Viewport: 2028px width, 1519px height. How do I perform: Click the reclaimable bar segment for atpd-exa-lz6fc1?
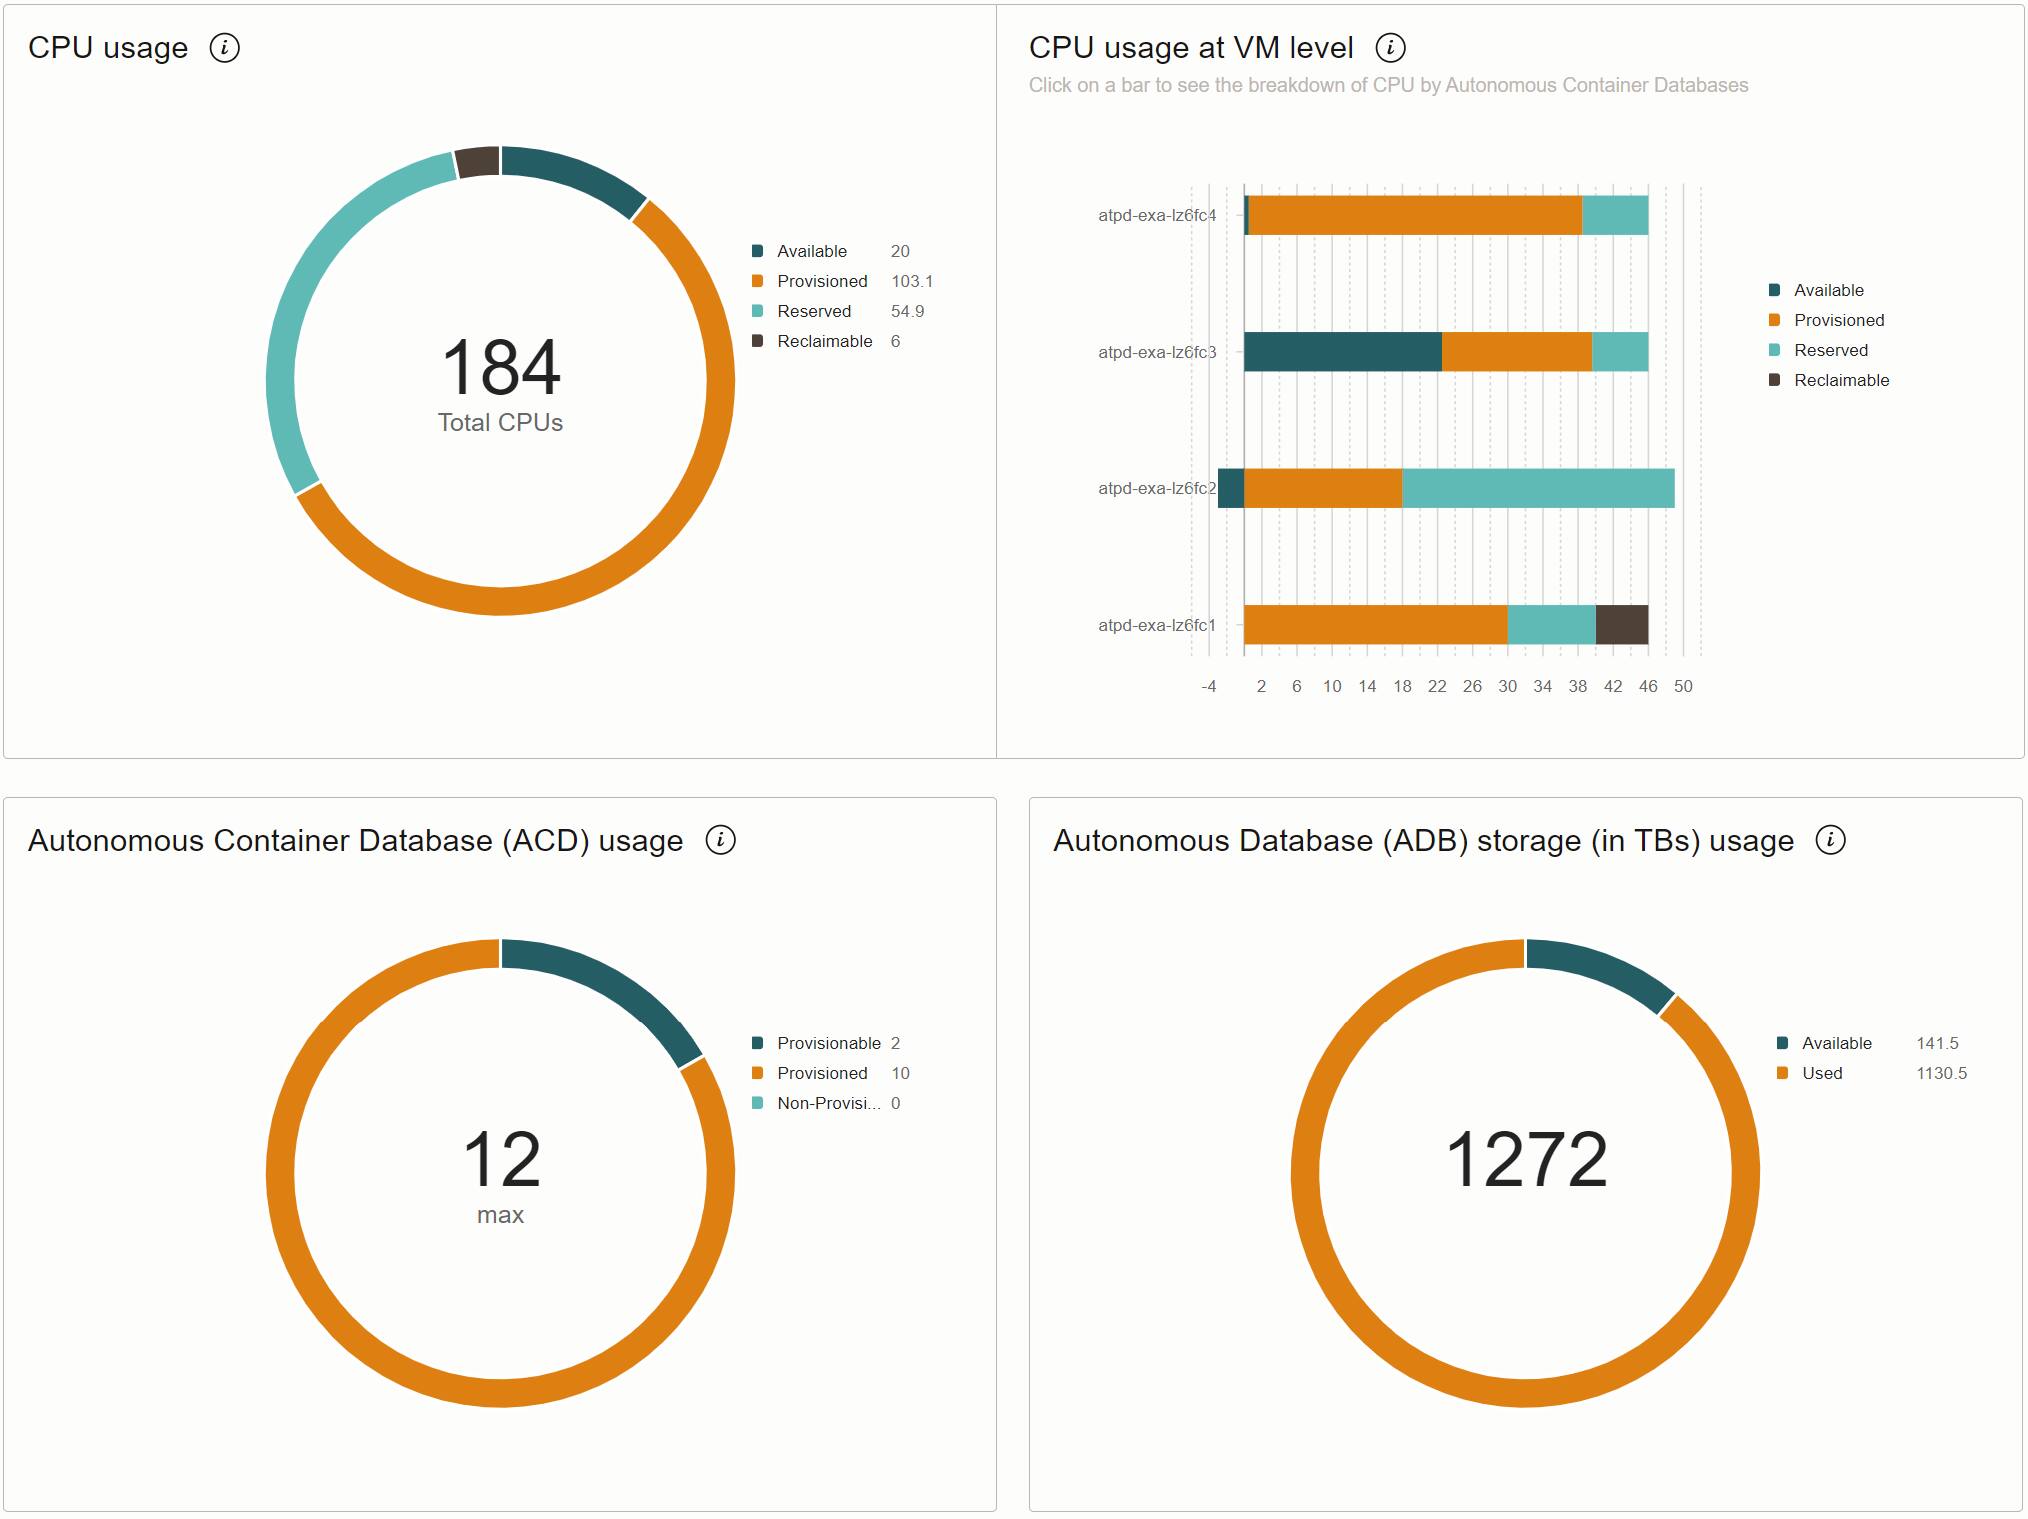(x=1622, y=625)
